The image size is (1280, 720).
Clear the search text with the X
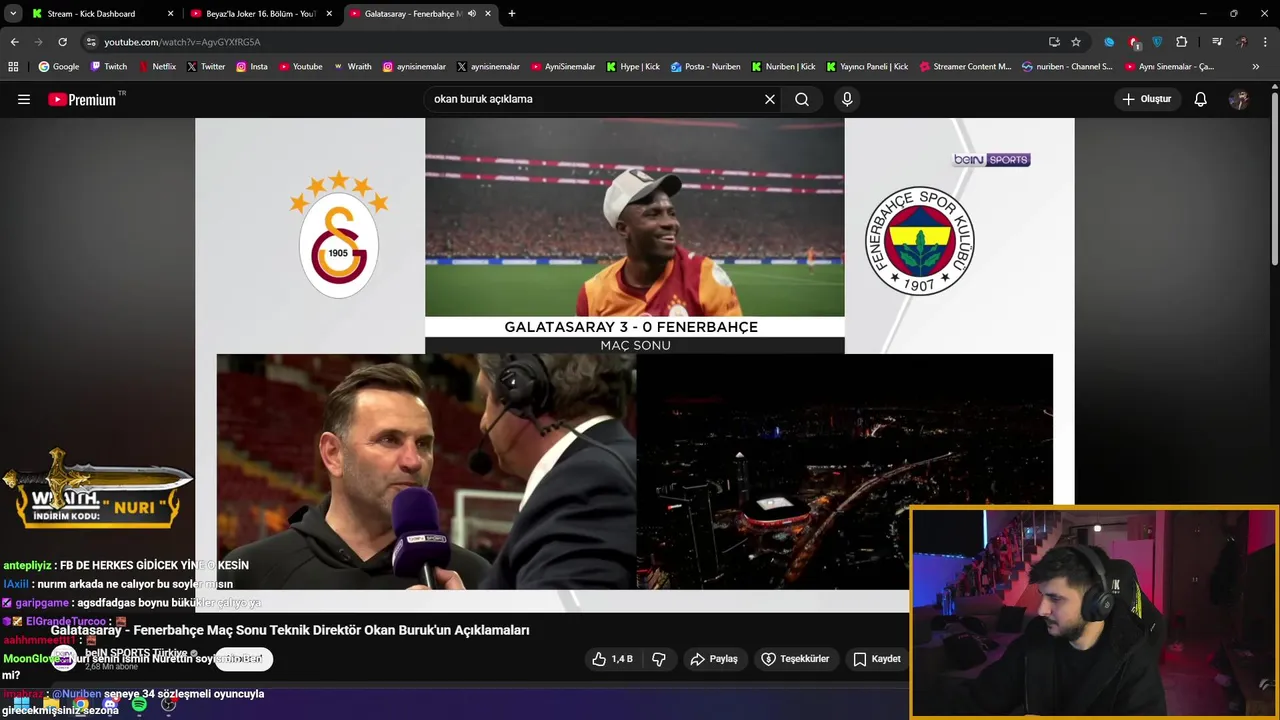(770, 99)
